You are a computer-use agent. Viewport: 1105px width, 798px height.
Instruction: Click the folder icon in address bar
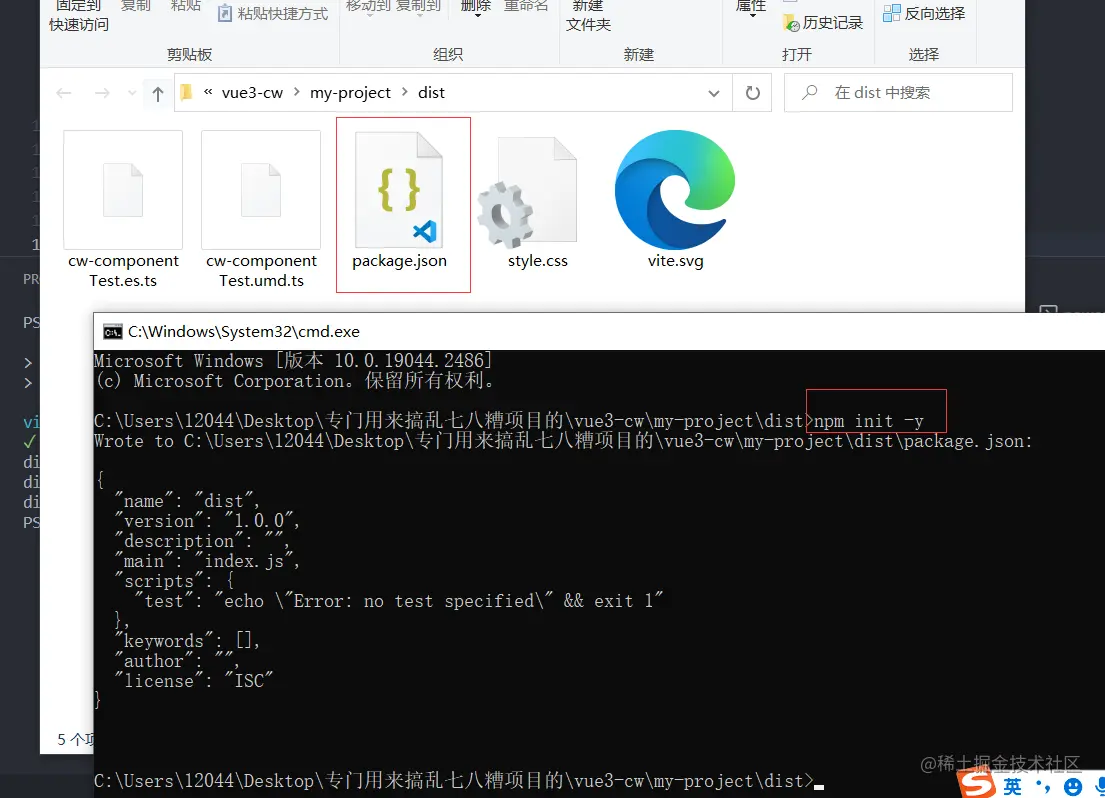[186, 92]
